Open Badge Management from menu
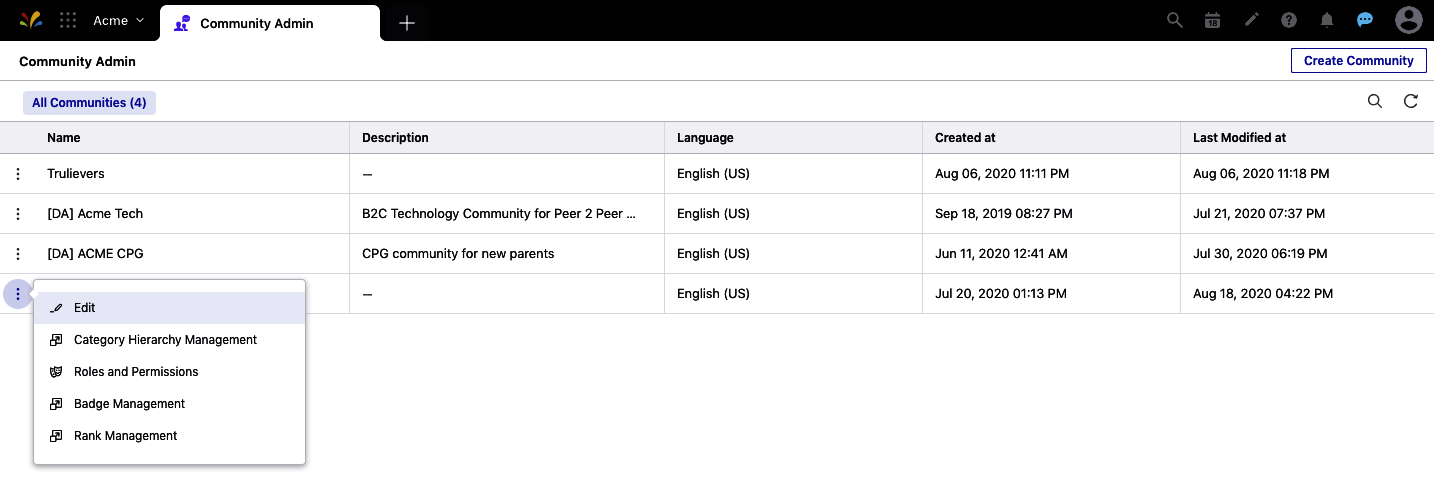Screen dimensions: 1434x477 (x=169, y=404)
